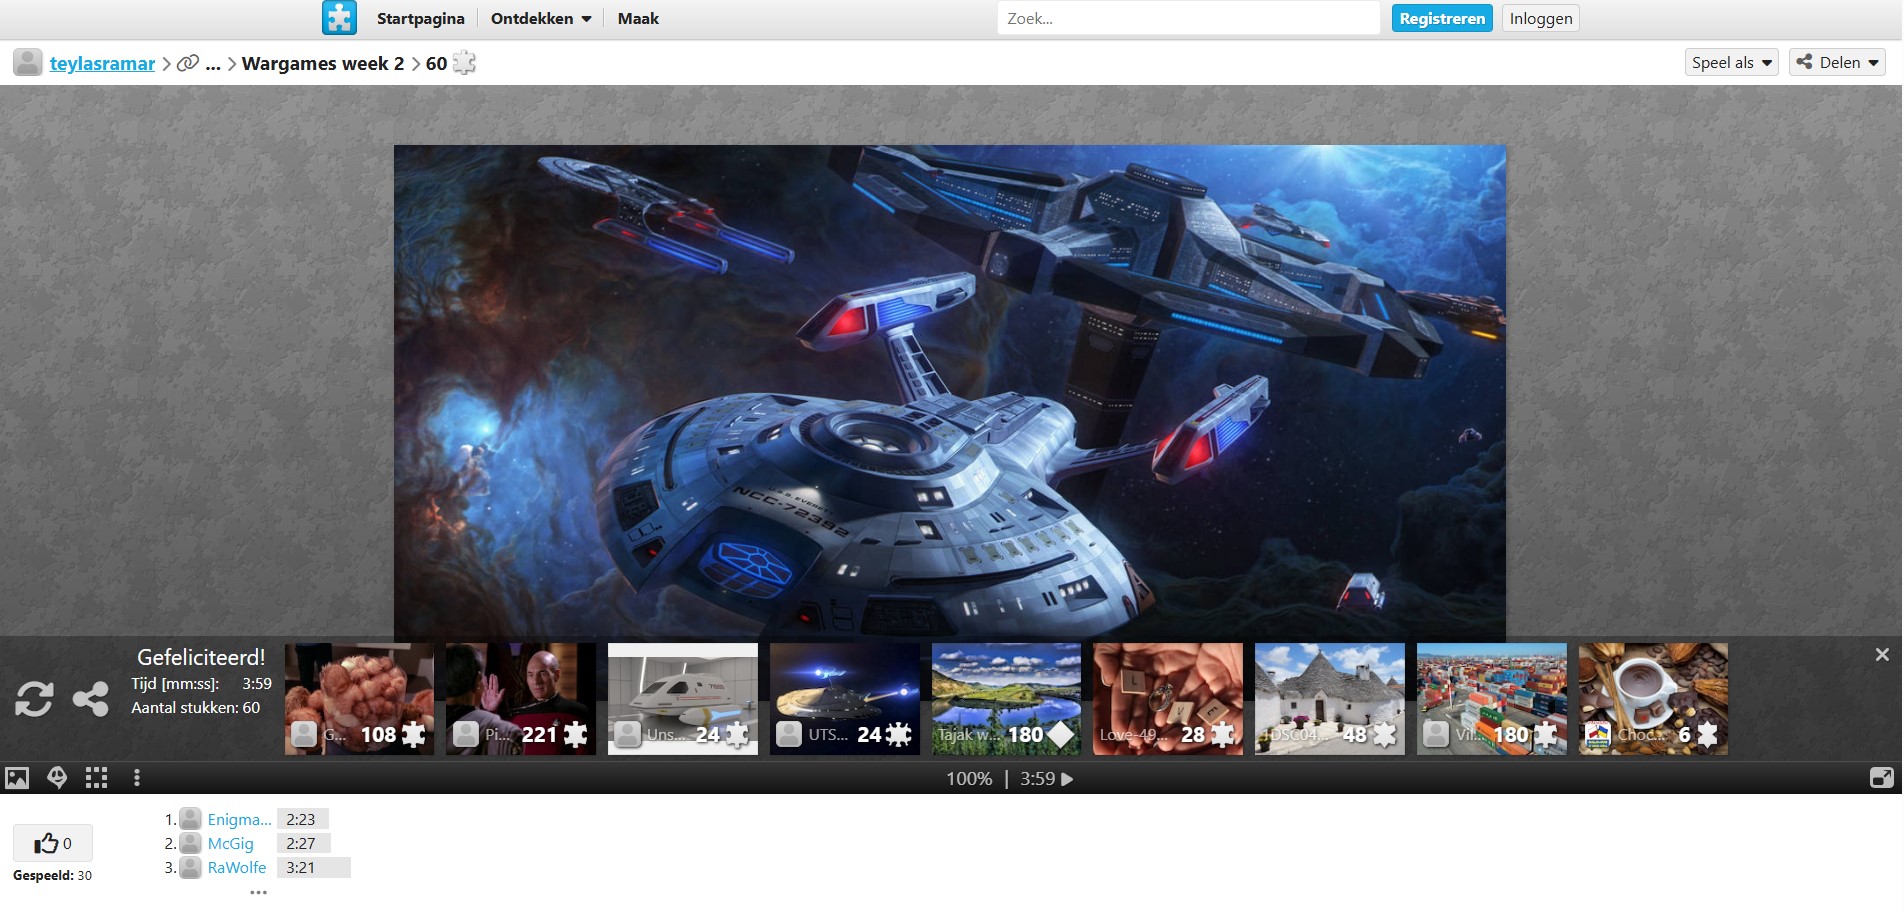
Task: Restart the puzzle with the refresh icon
Action: pos(34,698)
